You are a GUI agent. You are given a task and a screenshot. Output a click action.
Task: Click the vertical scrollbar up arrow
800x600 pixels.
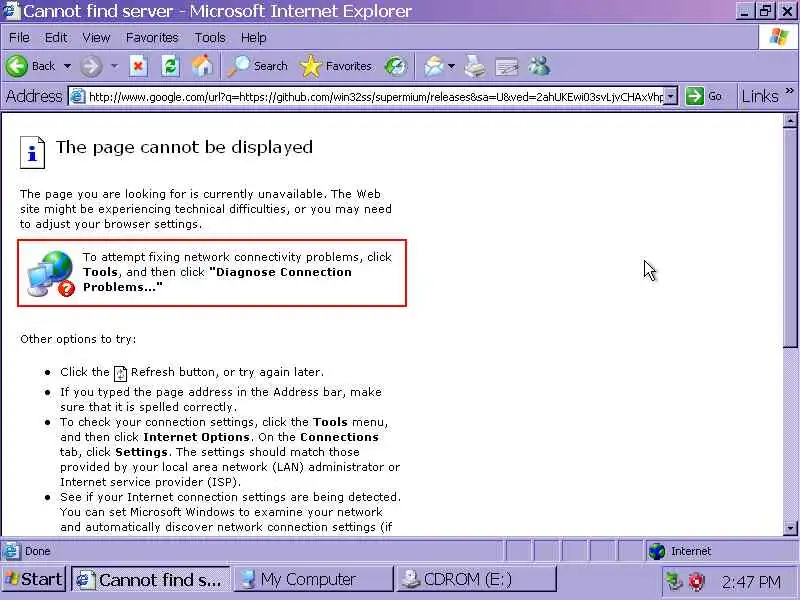(x=790, y=120)
